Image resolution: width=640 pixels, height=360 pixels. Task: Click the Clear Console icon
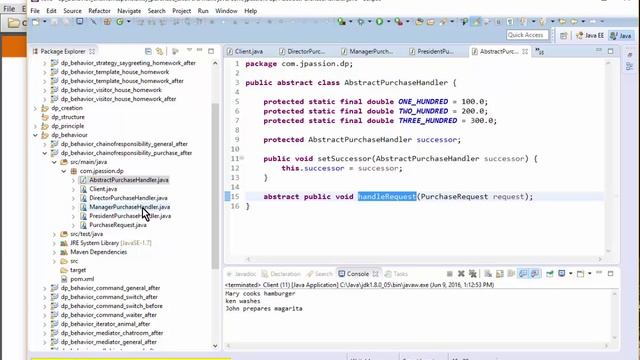pos(488,273)
